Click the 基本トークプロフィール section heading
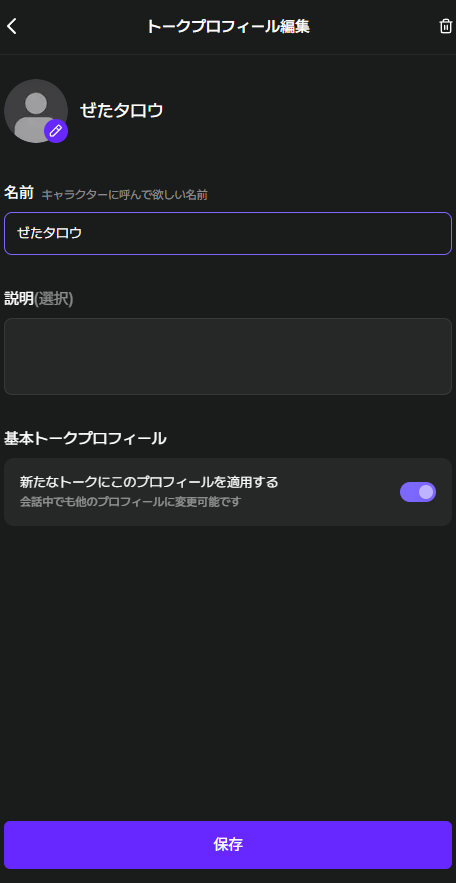456x883 pixels. 85,438
